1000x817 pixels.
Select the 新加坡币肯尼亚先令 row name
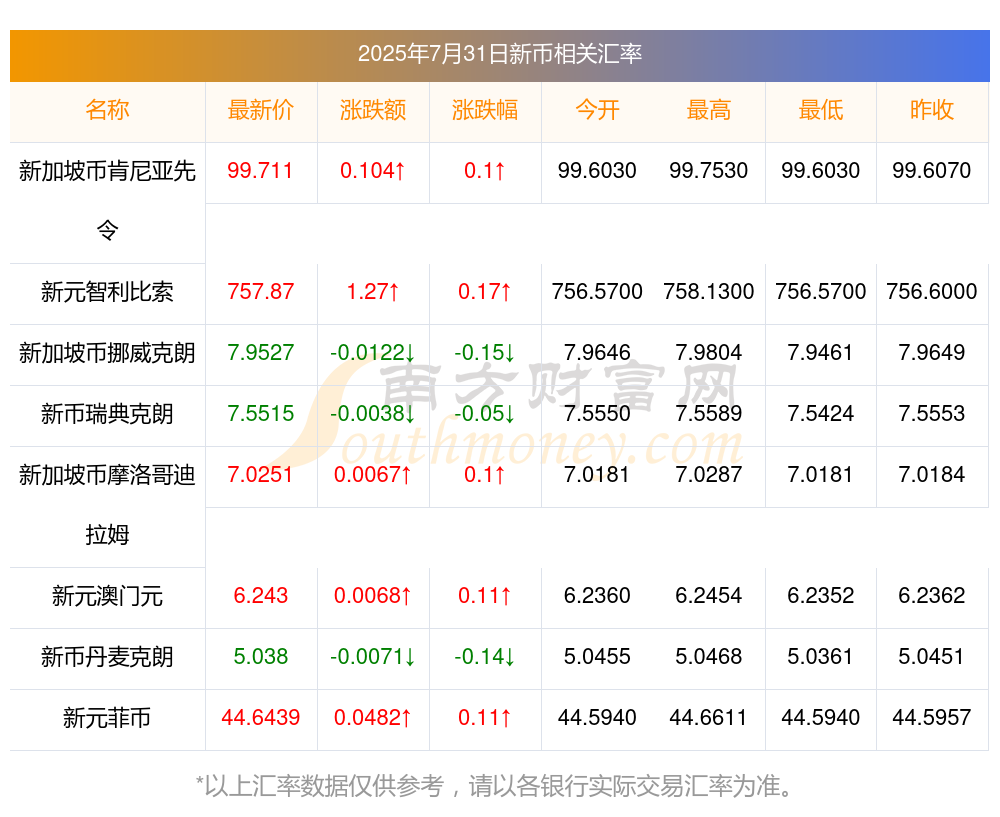pyautogui.click(x=107, y=200)
